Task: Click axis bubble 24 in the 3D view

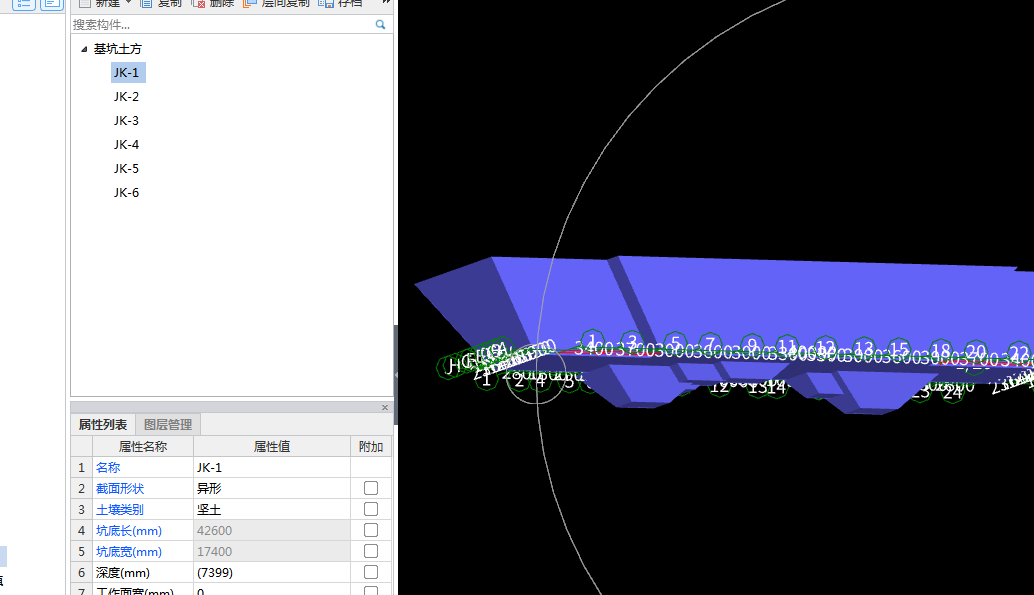Action: coord(952,393)
